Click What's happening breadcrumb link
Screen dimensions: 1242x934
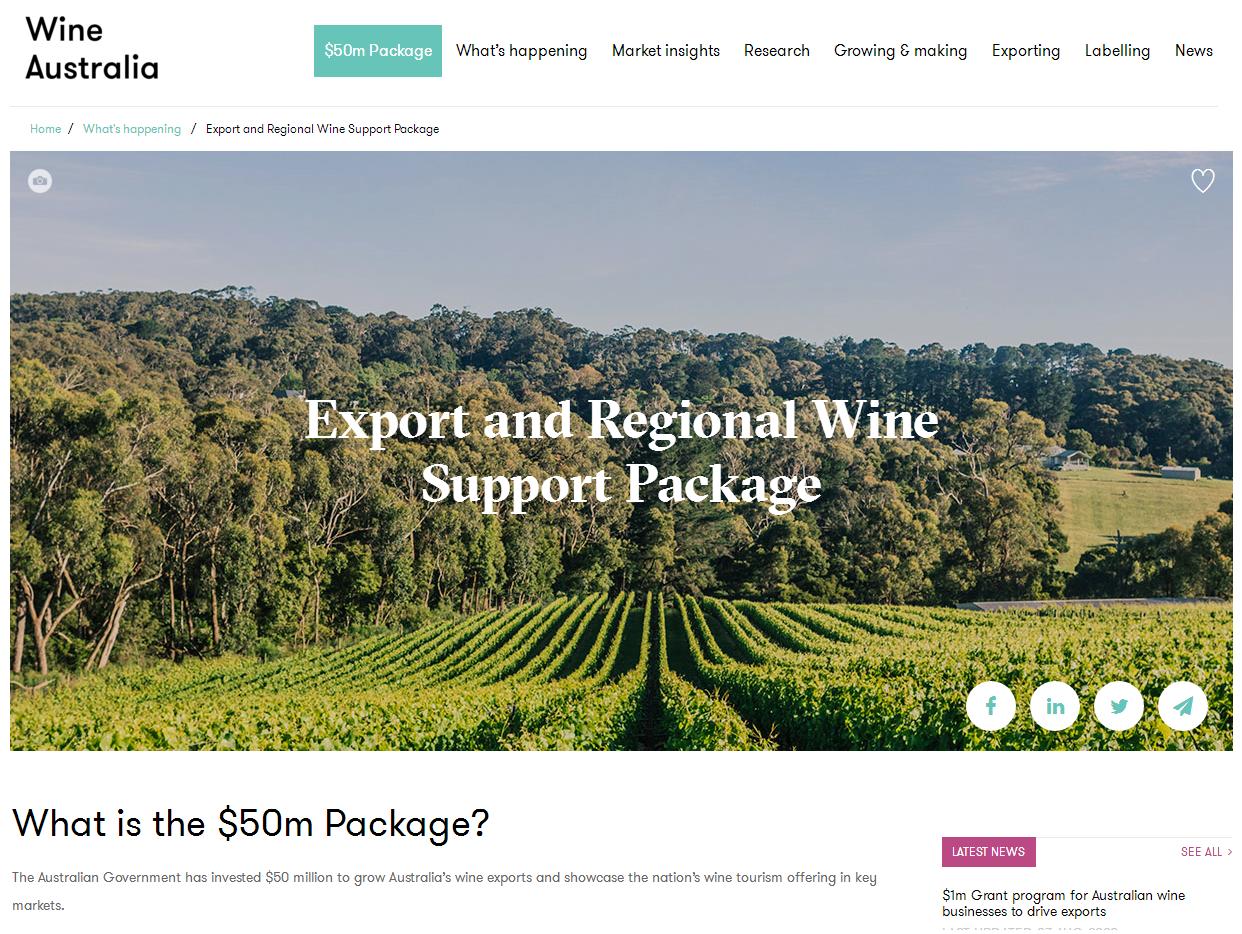click(132, 129)
